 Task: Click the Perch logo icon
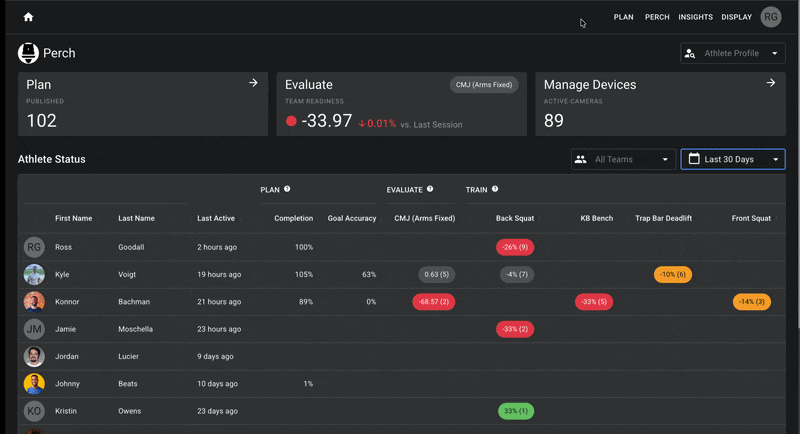[28, 53]
